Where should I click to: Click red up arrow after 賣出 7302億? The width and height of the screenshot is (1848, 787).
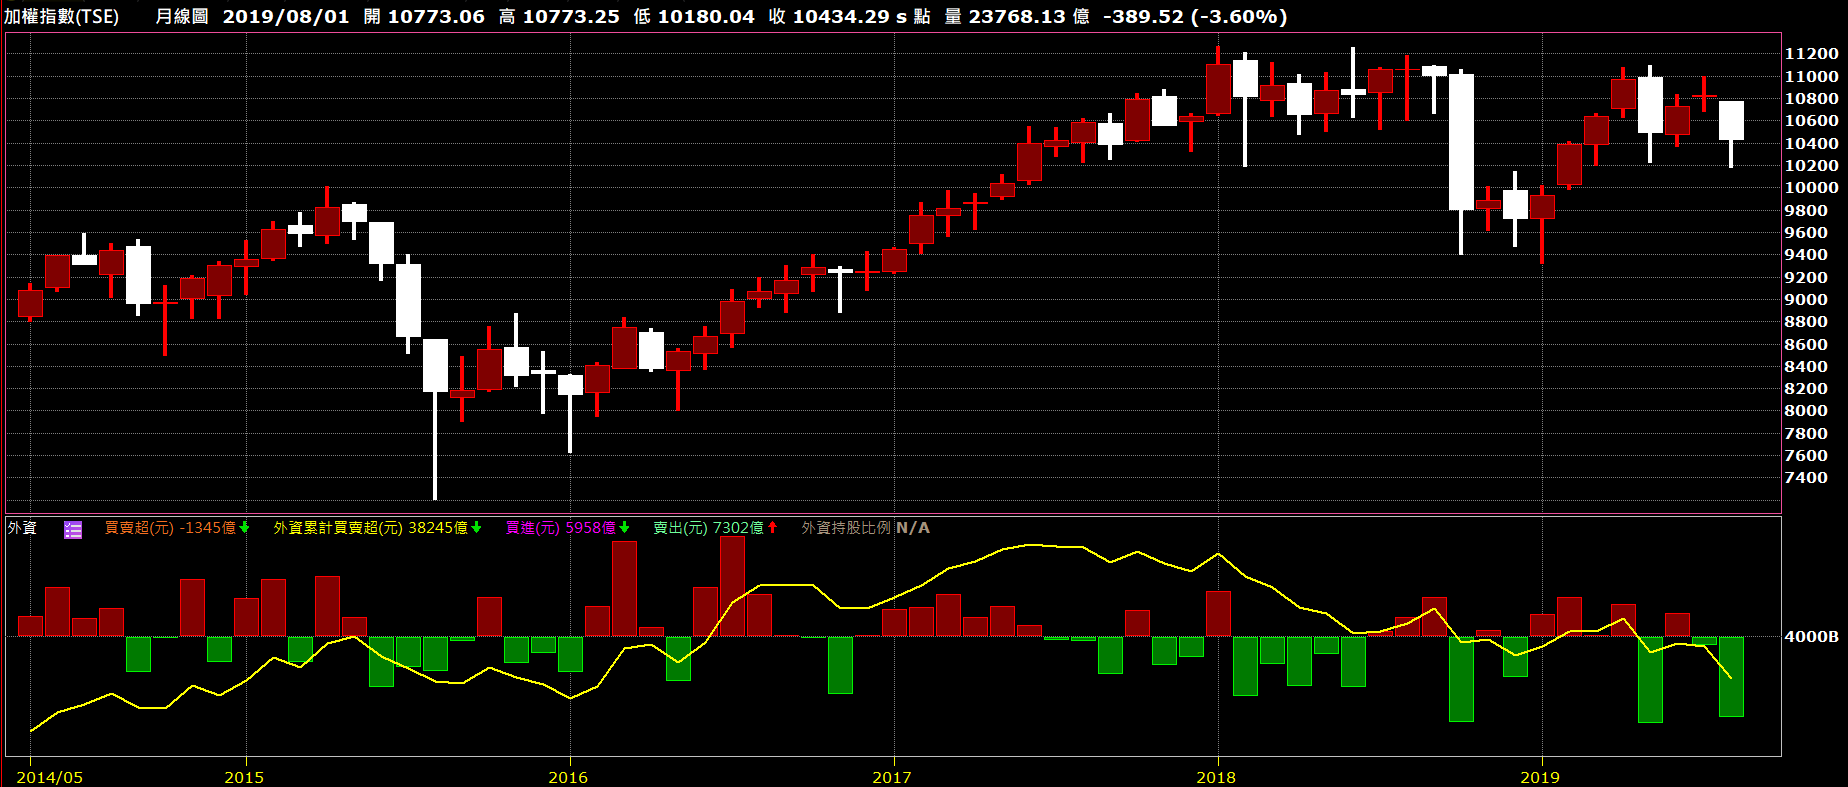pyautogui.click(x=773, y=528)
